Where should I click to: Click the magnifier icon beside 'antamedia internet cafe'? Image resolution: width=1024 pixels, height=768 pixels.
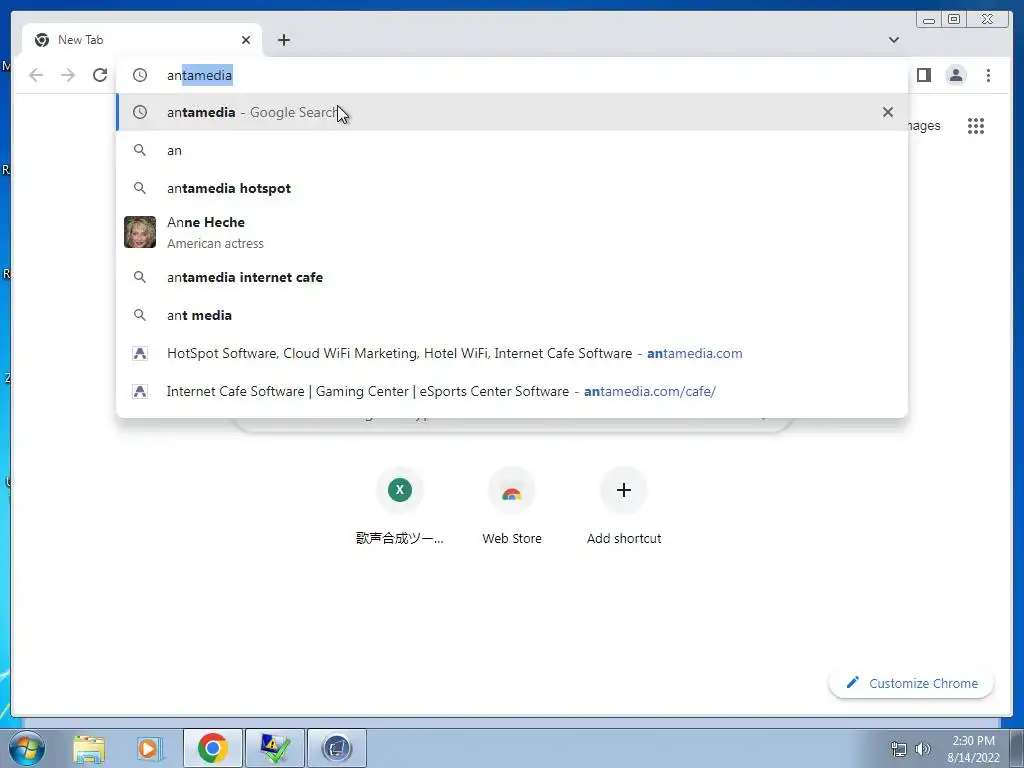[x=140, y=277]
